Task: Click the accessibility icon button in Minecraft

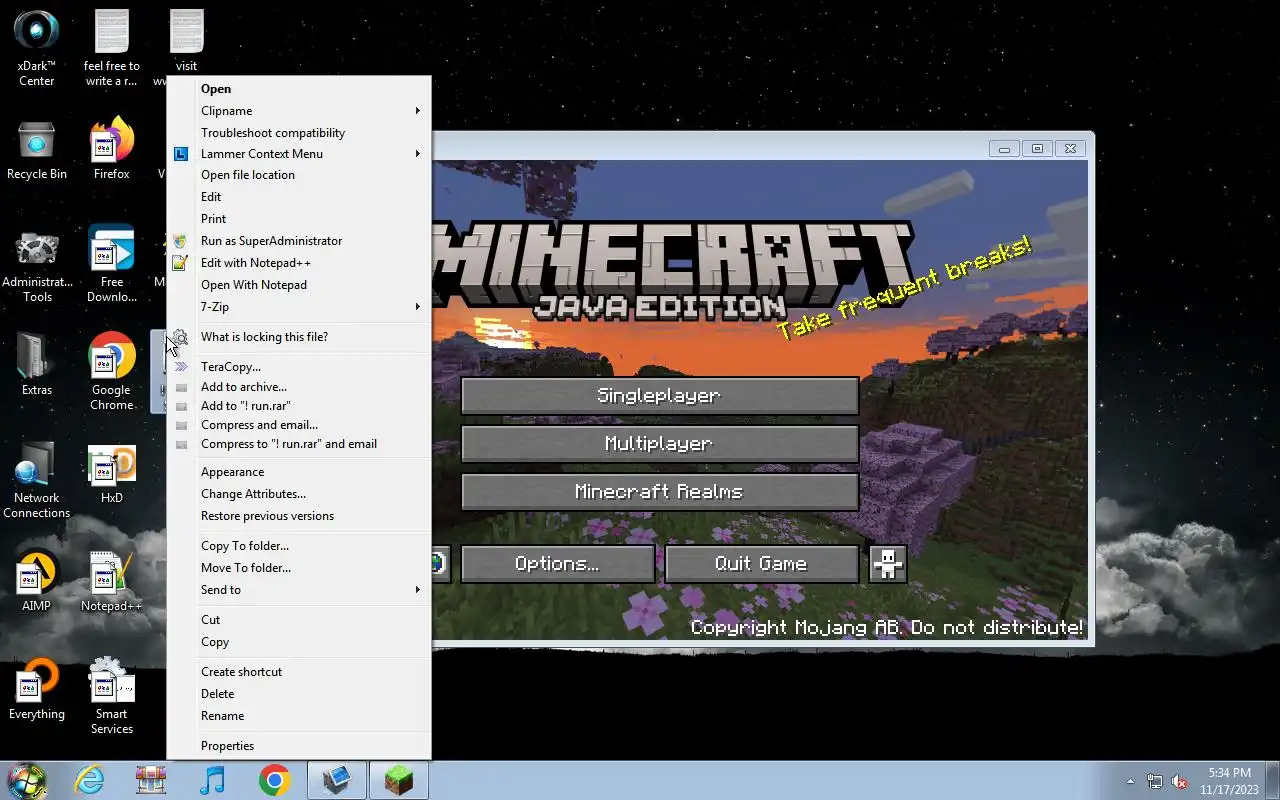Action: [x=888, y=563]
